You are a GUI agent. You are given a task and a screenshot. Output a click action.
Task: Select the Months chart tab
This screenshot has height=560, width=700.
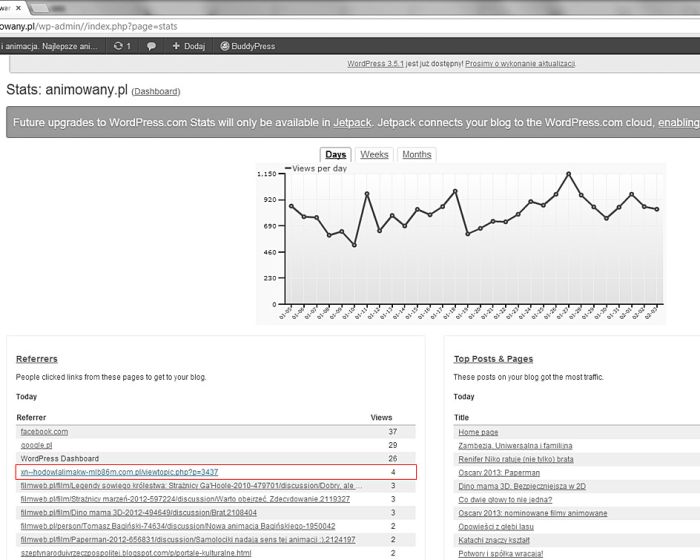[416, 154]
